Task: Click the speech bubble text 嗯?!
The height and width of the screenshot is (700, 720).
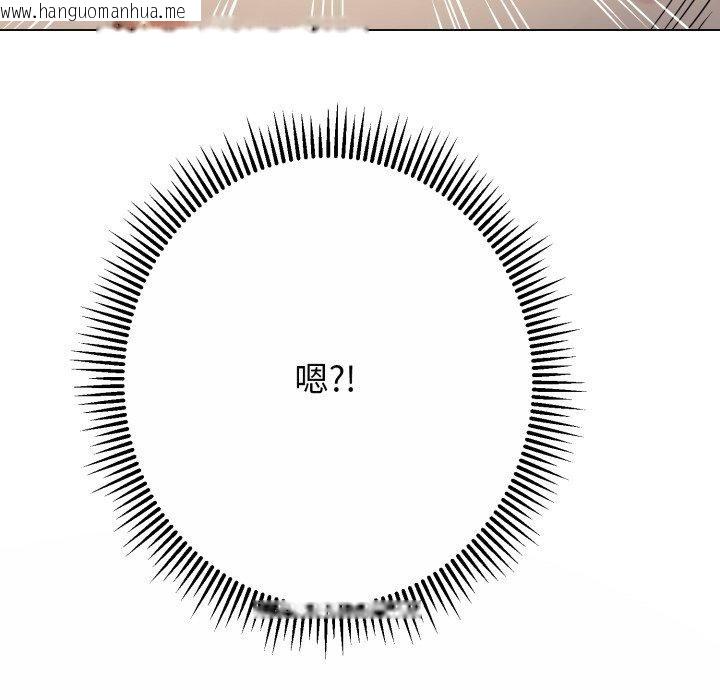Action: (x=325, y=378)
